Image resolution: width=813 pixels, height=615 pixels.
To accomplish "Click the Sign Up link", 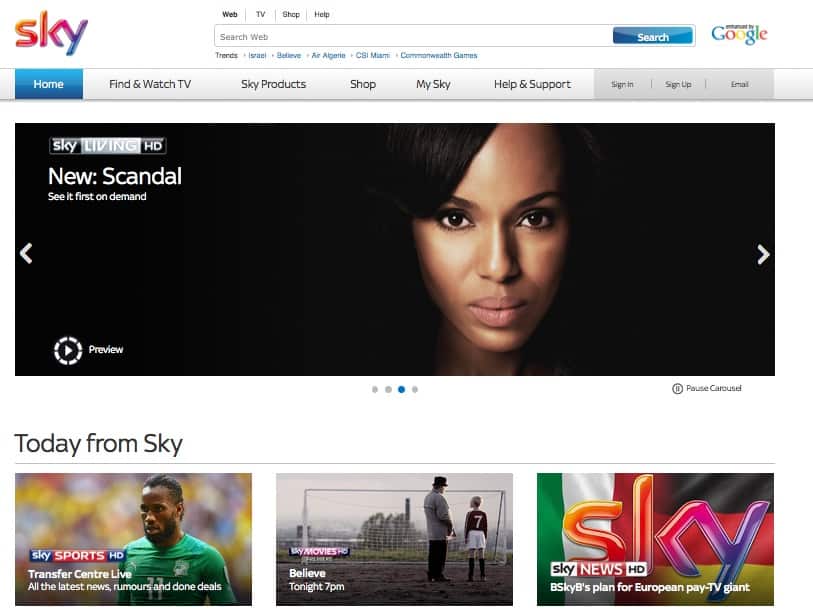I will pyautogui.click(x=678, y=85).
